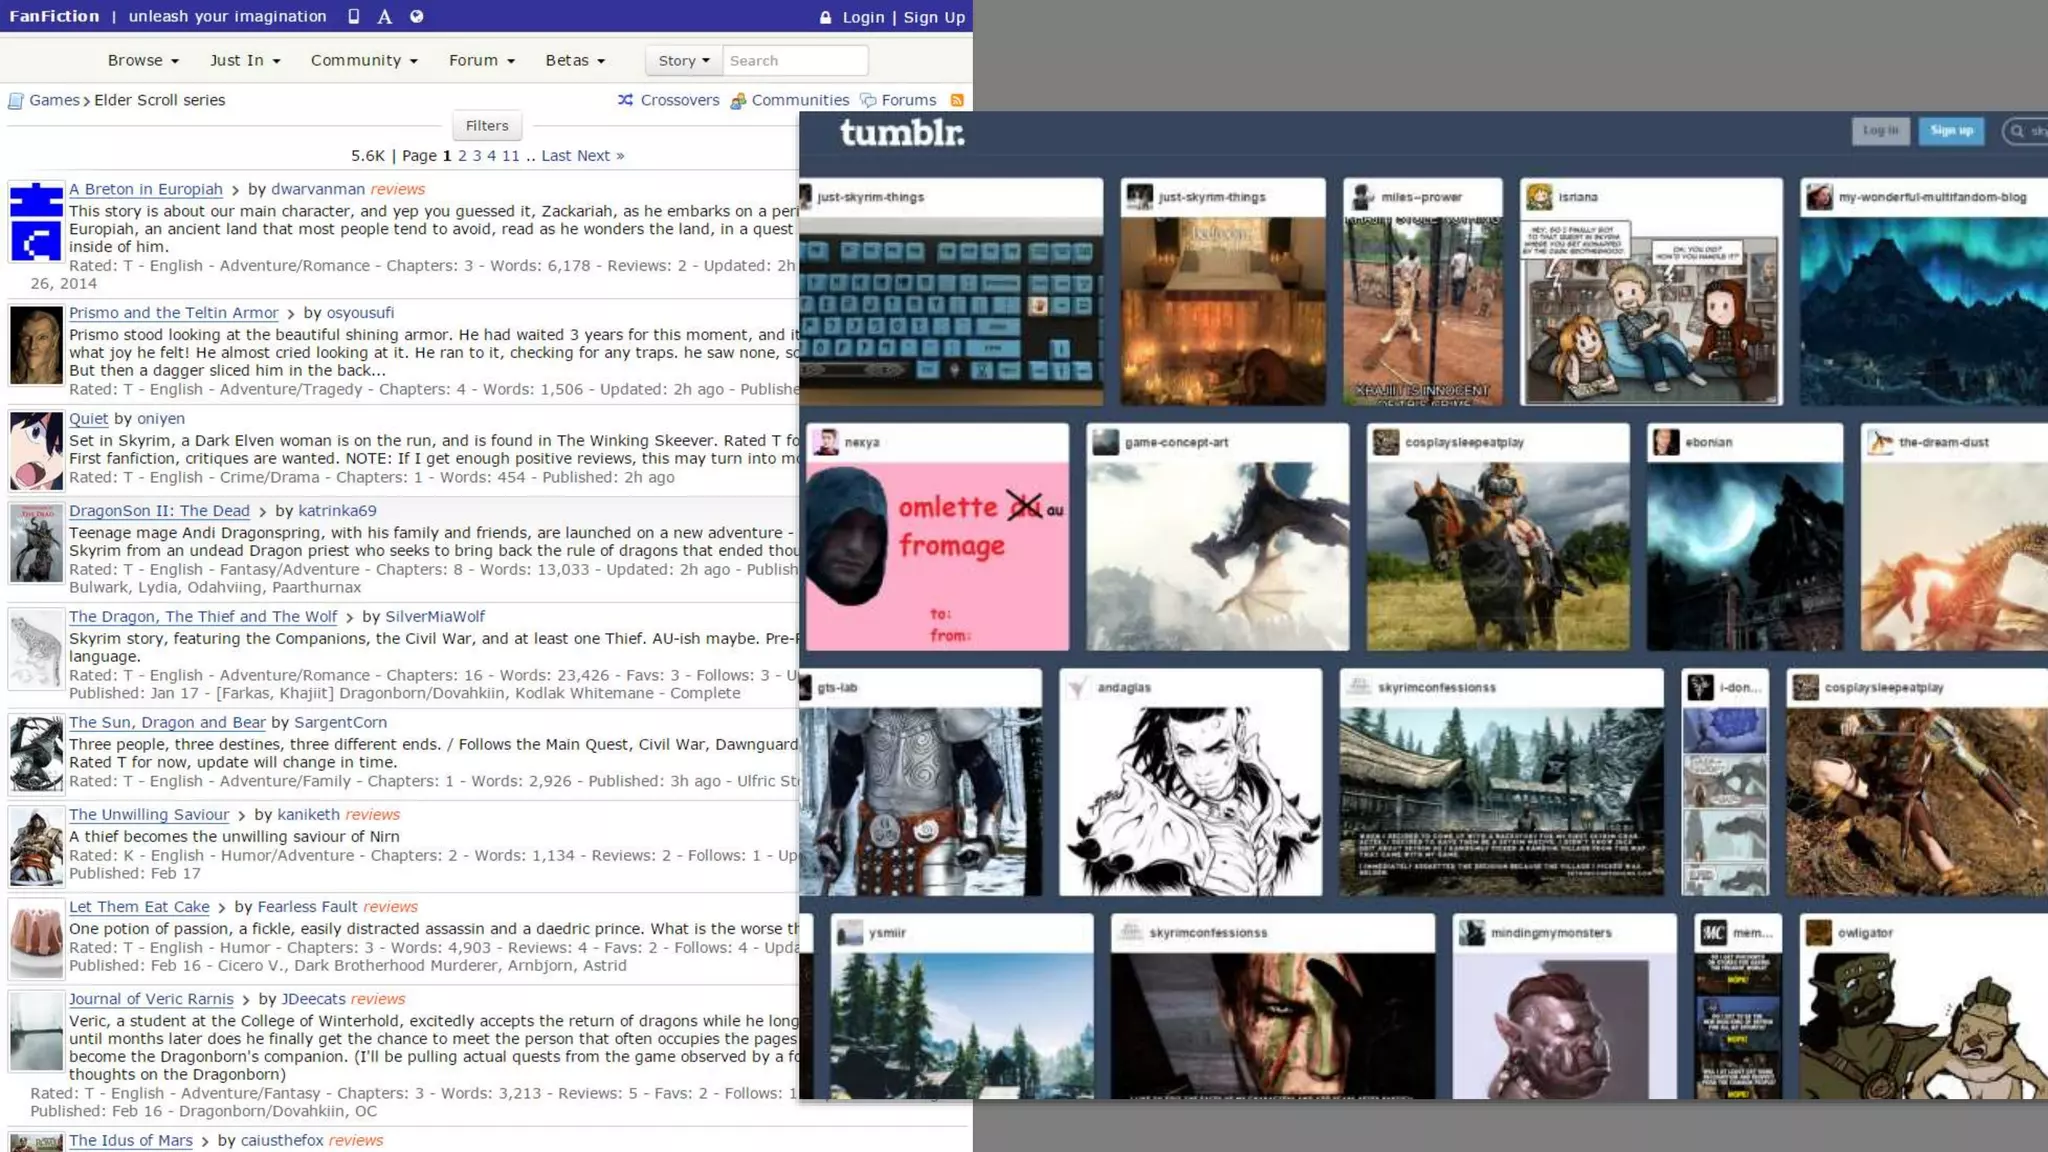
Task: Open the Browse dropdown menu
Action: click(x=143, y=60)
